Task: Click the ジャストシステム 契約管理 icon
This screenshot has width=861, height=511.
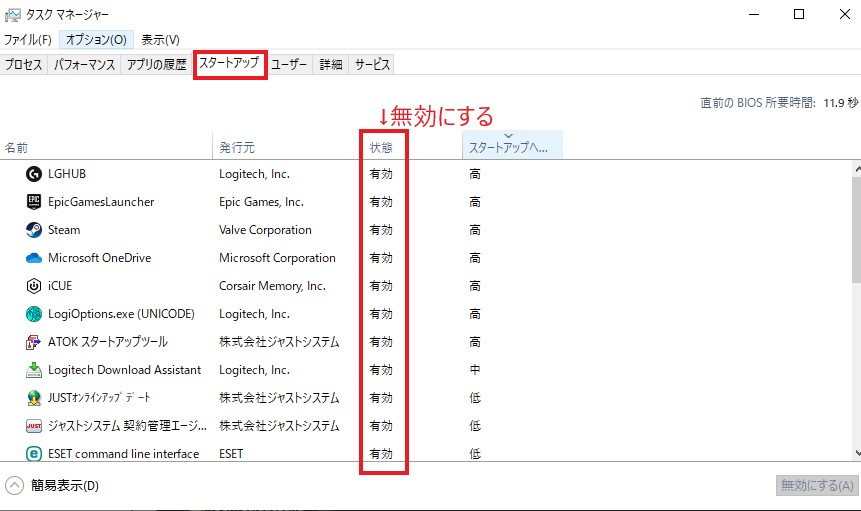Action: pyautogui.click(x=34, y=426)
